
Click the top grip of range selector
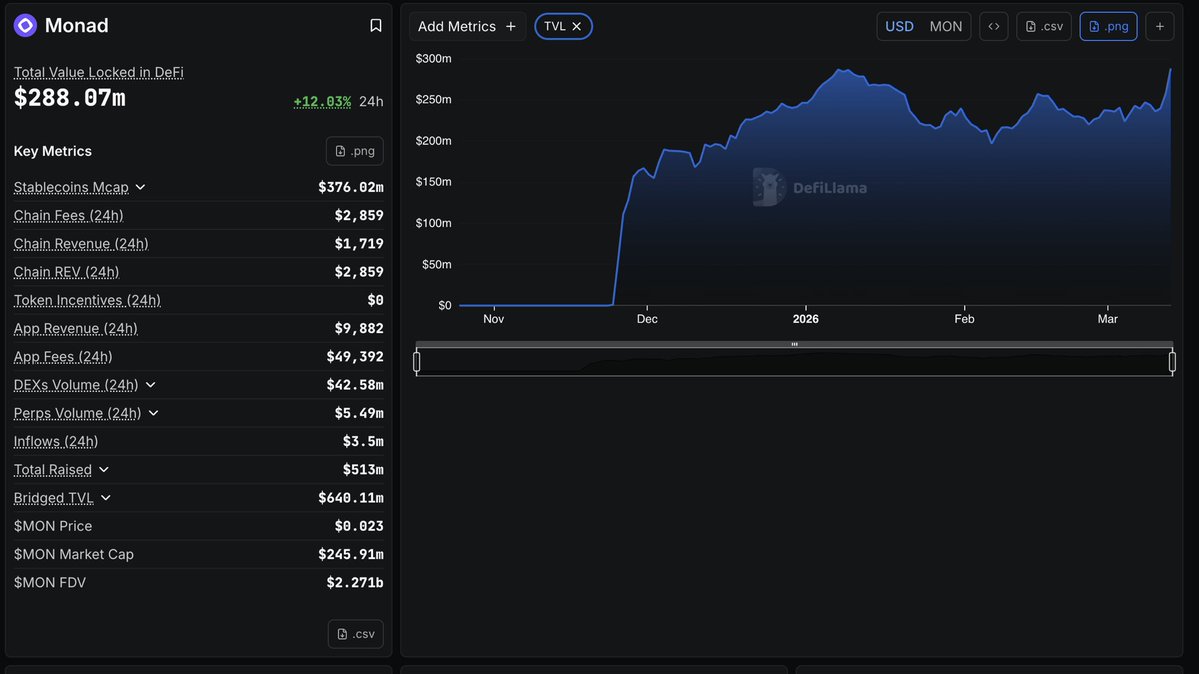coord(794,344)
